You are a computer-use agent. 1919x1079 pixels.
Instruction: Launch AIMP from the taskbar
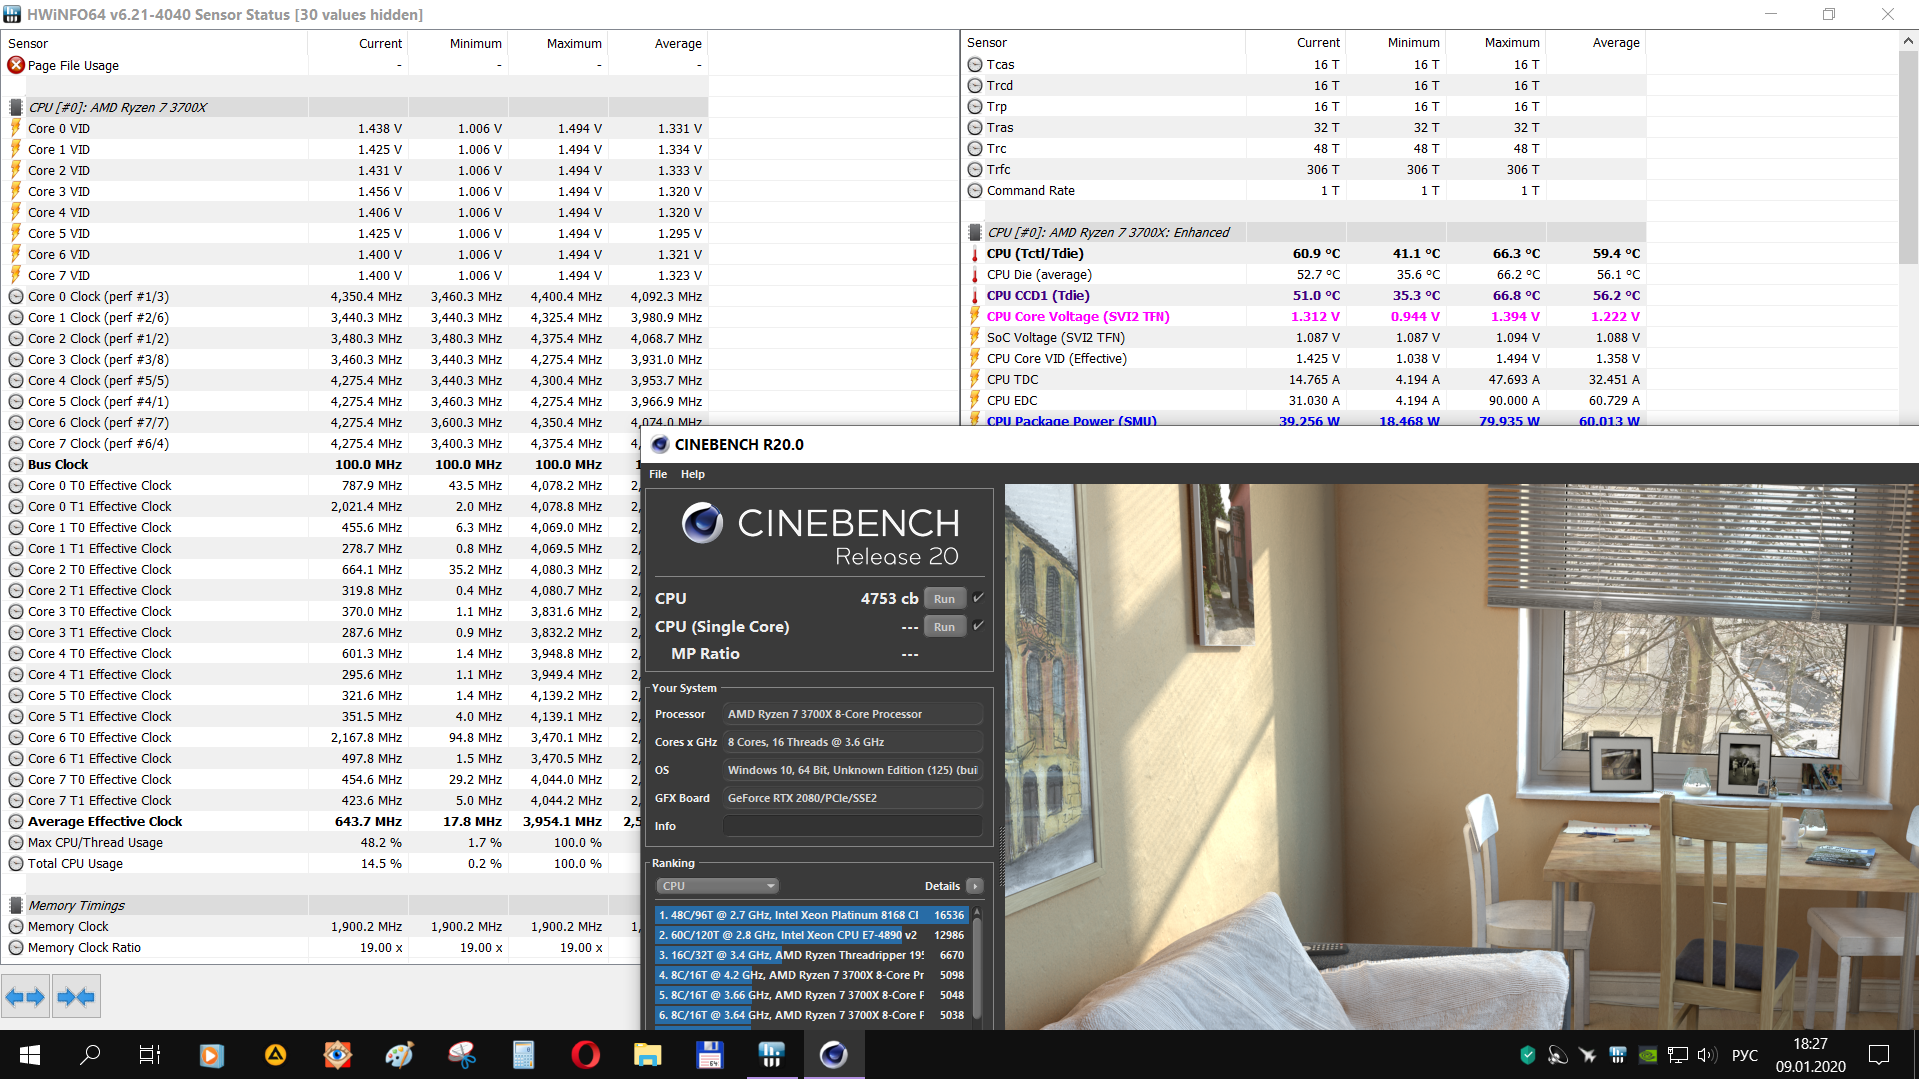coord(275,1055)
